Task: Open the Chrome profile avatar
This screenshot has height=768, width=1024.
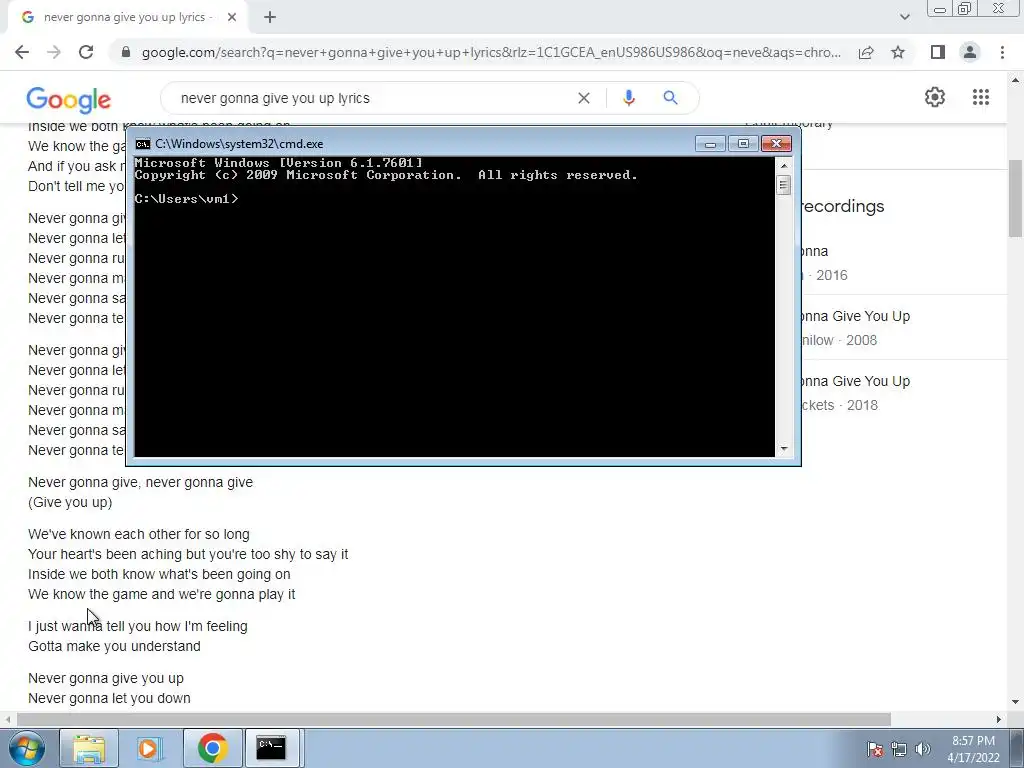Action: tap(970, 52)
